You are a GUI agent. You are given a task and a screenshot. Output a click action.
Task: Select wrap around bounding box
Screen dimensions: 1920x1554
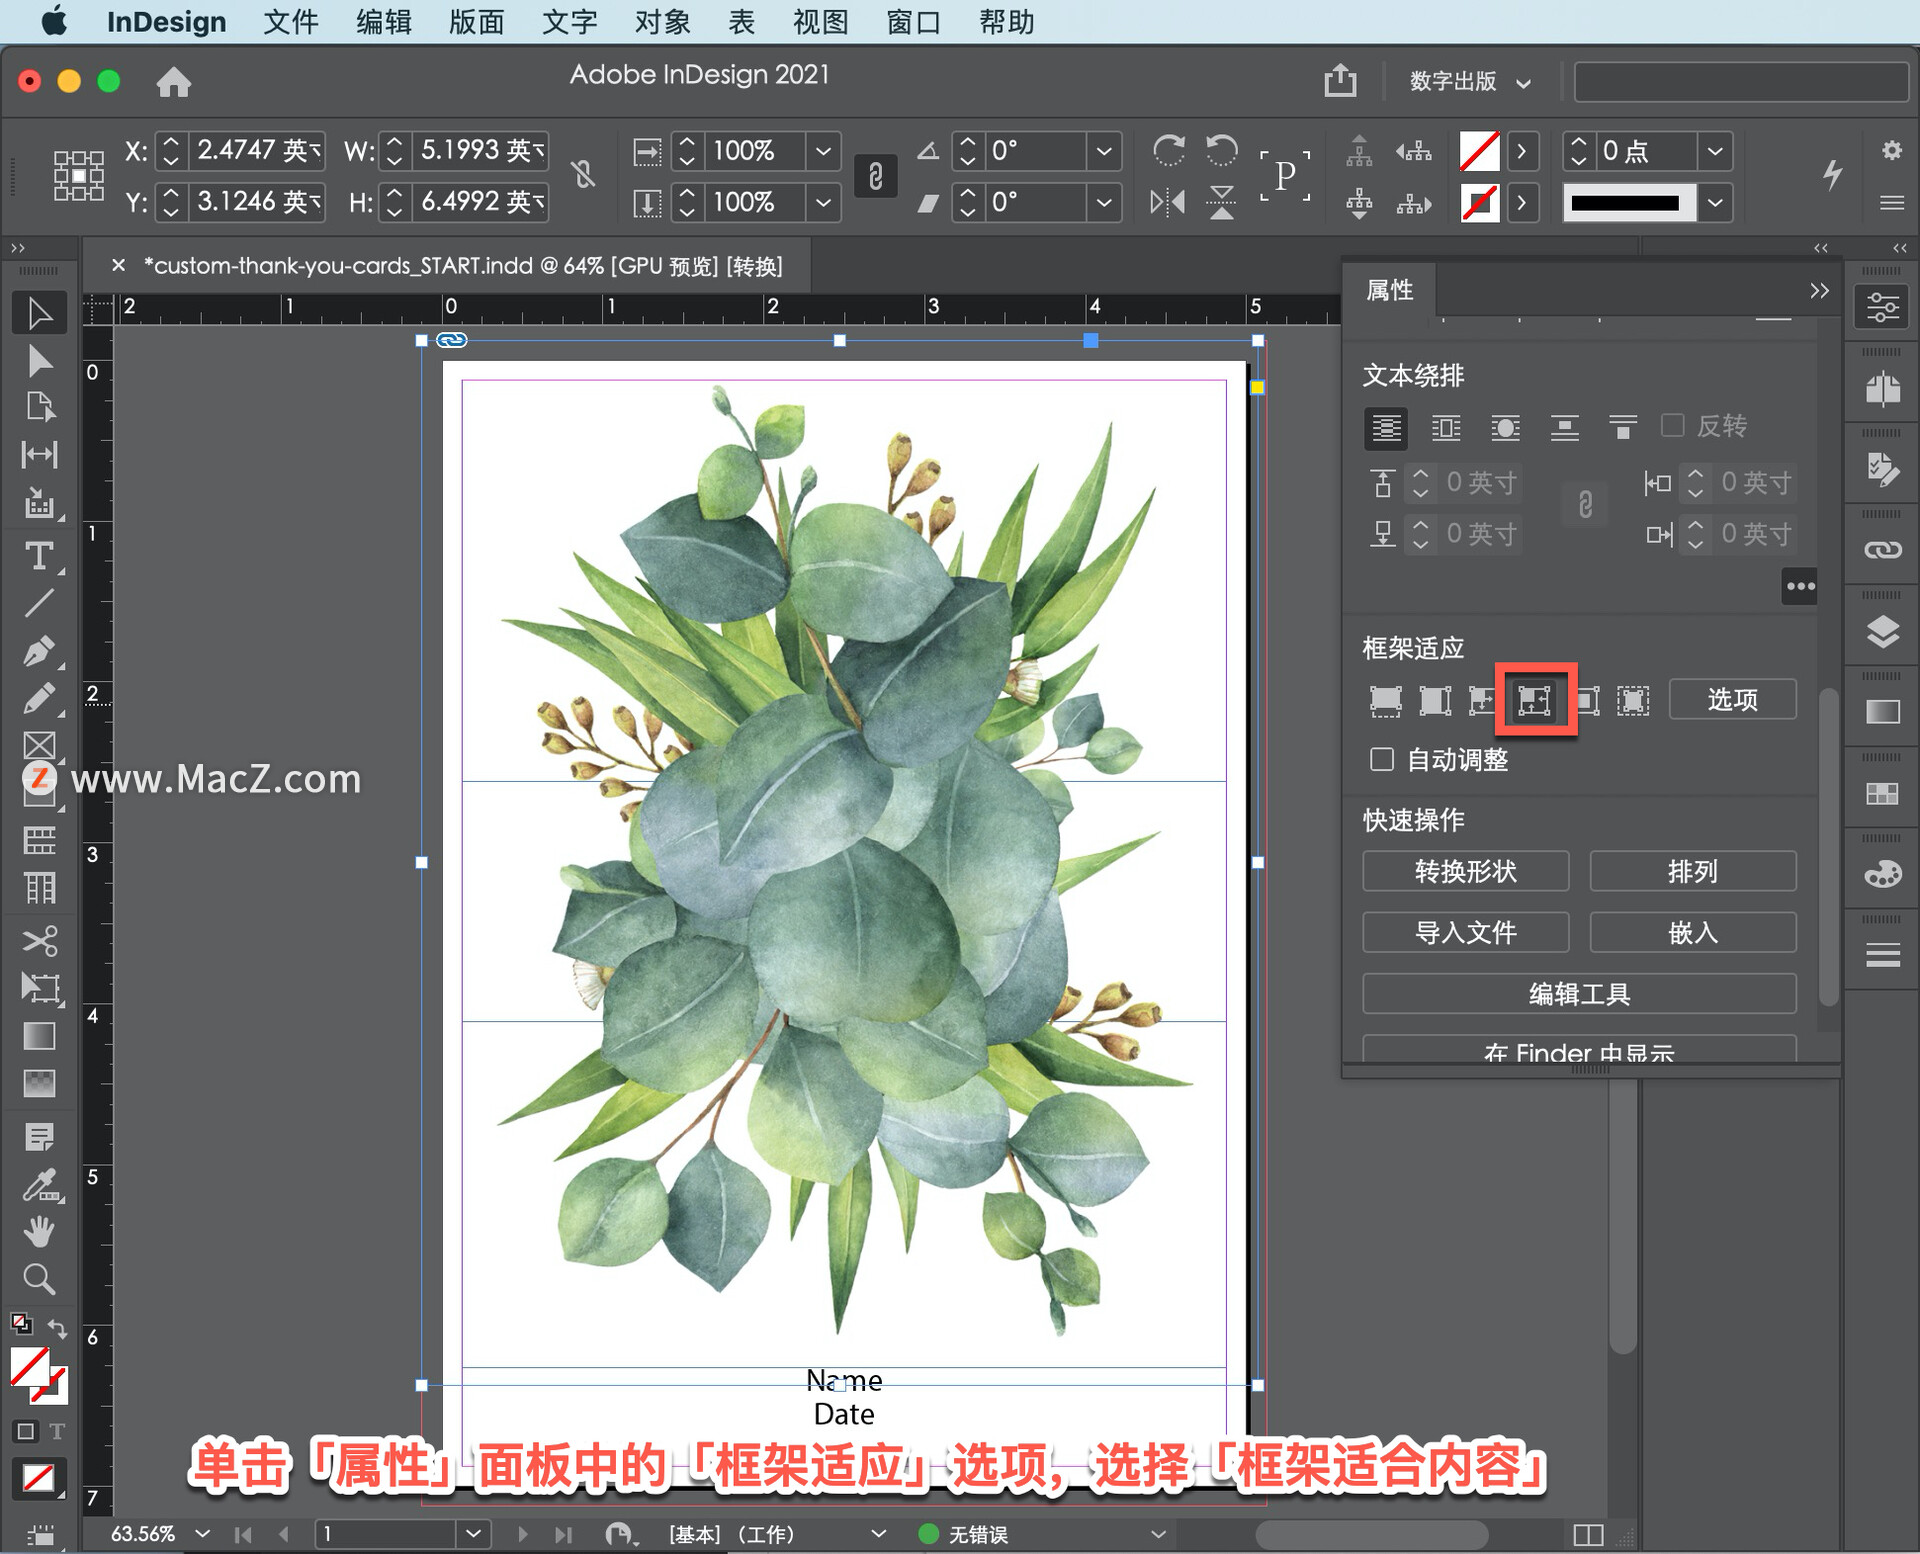1446,428
